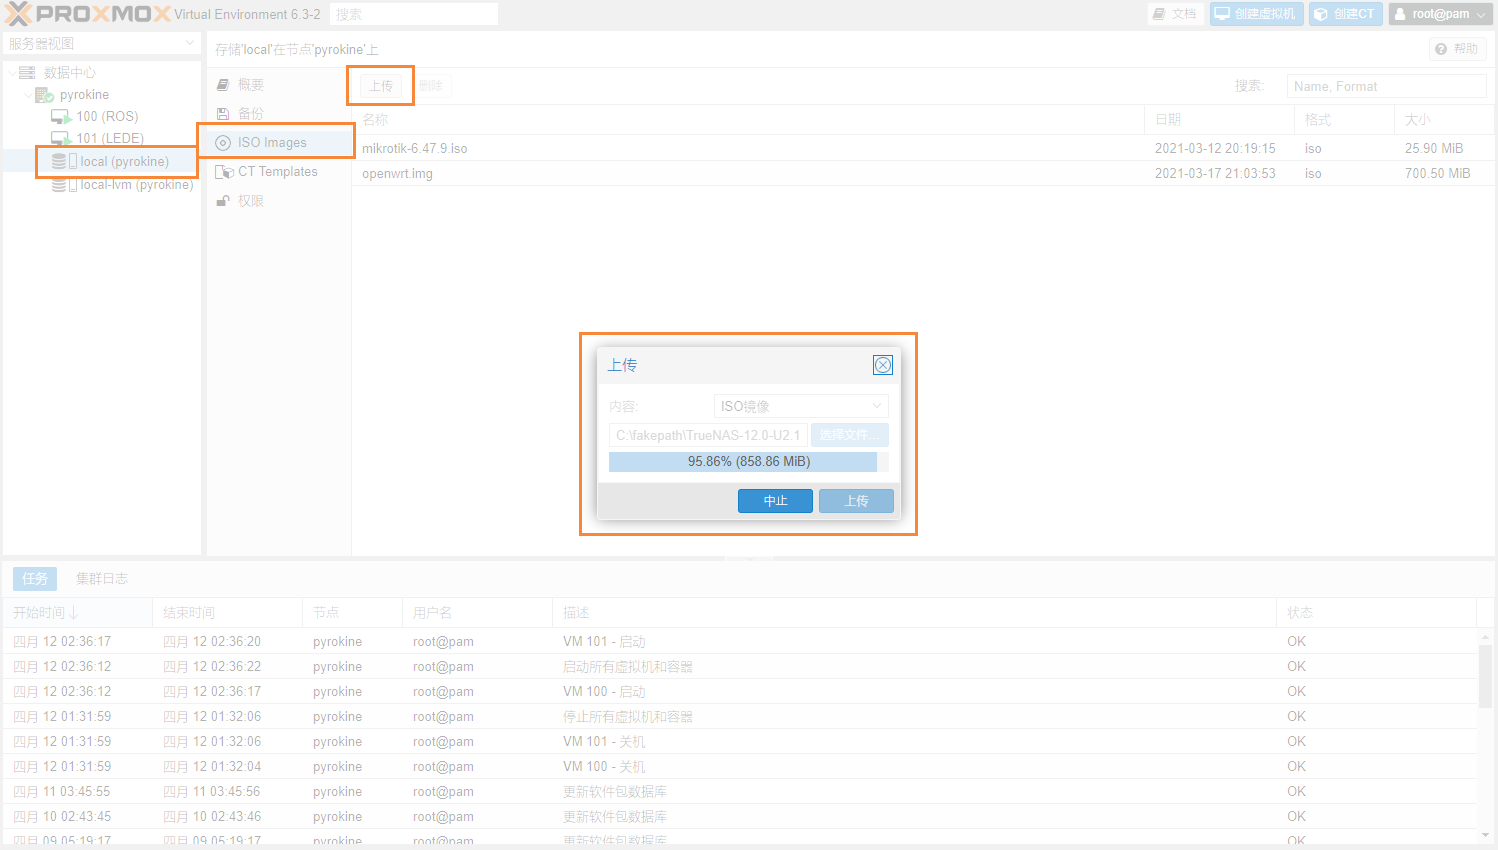Click the VM 100 (ROS) monitor icon
Viewport: 1498px width, 850px height.
click(61, 117)
